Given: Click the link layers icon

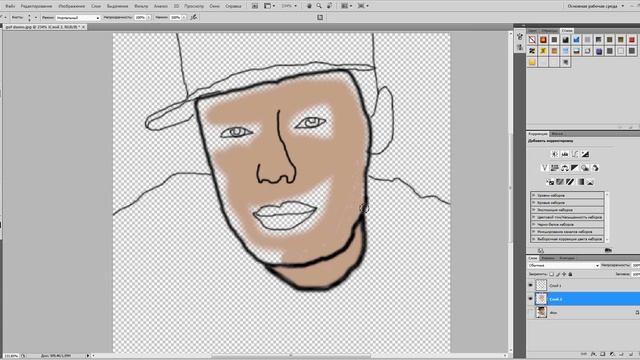Looking at the screenshot, I should [x=585, y=355].
